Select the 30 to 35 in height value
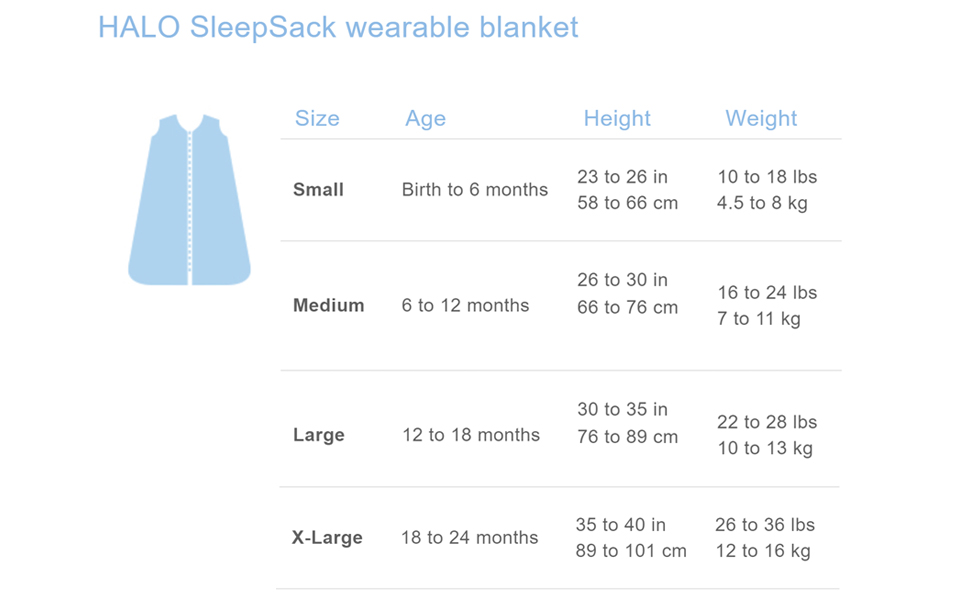The height and width of the screenshot is (600, 970). tap(622, 409)
